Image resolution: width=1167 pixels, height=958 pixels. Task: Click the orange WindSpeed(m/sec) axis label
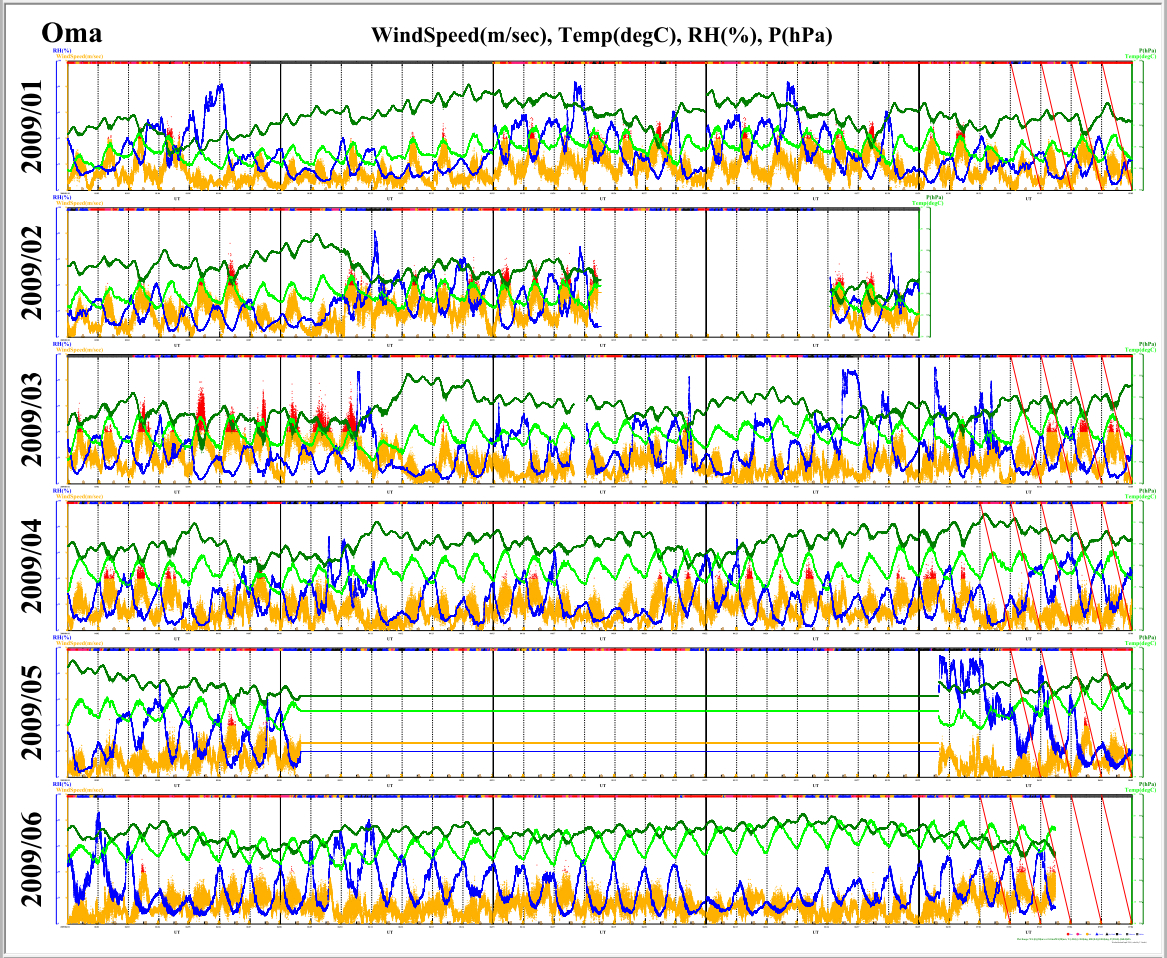80,56
